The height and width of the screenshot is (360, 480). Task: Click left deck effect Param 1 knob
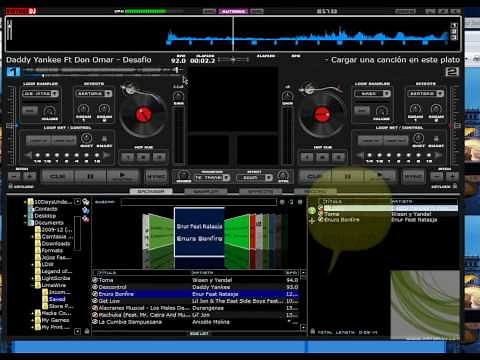(x=83, y=109)
